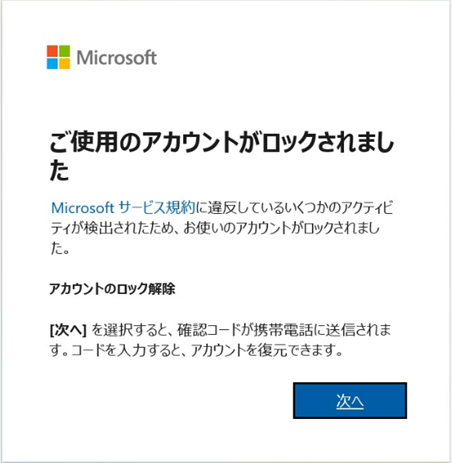
Task: Click the paragraph's final た。 line
Action: click(x=60, y=248)
